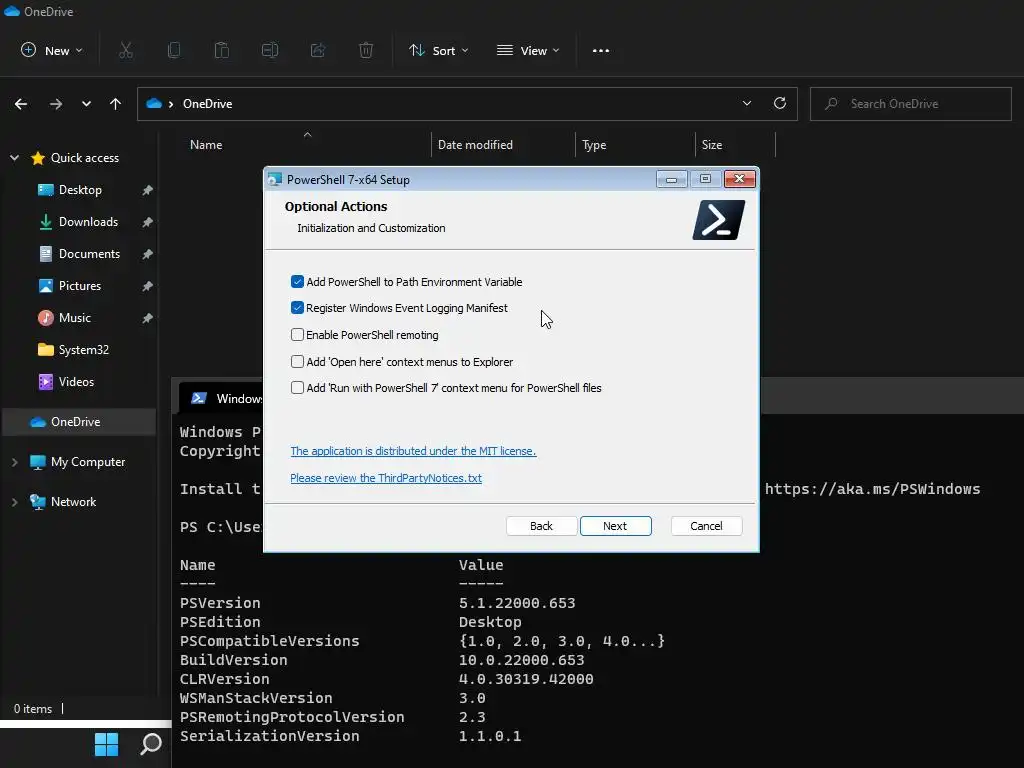Go up one folder level with up arrow
1024x768 pixels.
pyautogui.click(x=116, y=104)
